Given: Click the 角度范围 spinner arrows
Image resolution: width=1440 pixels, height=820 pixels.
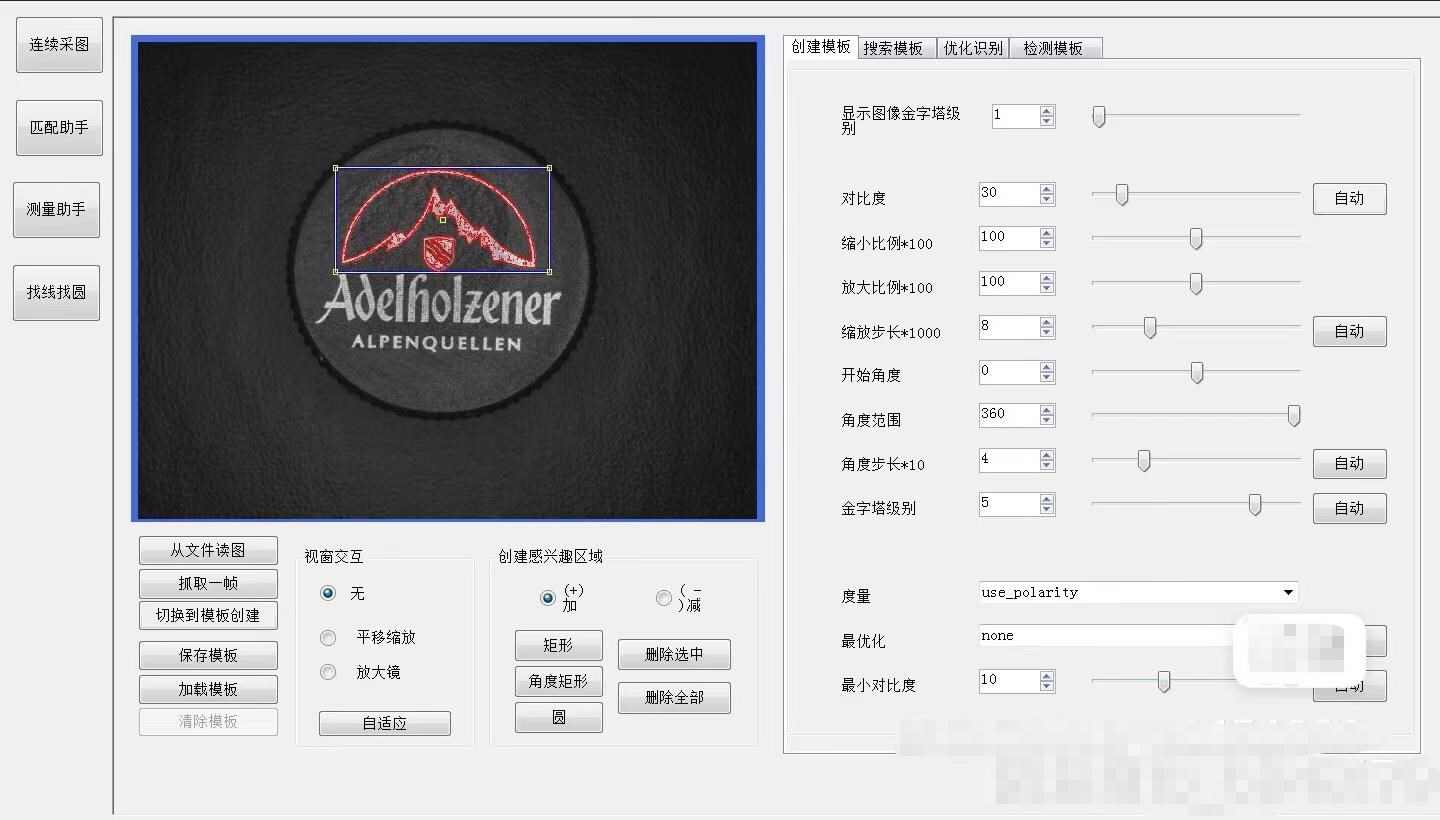Looking at the screenshot, I should (x=1047, y=414).
